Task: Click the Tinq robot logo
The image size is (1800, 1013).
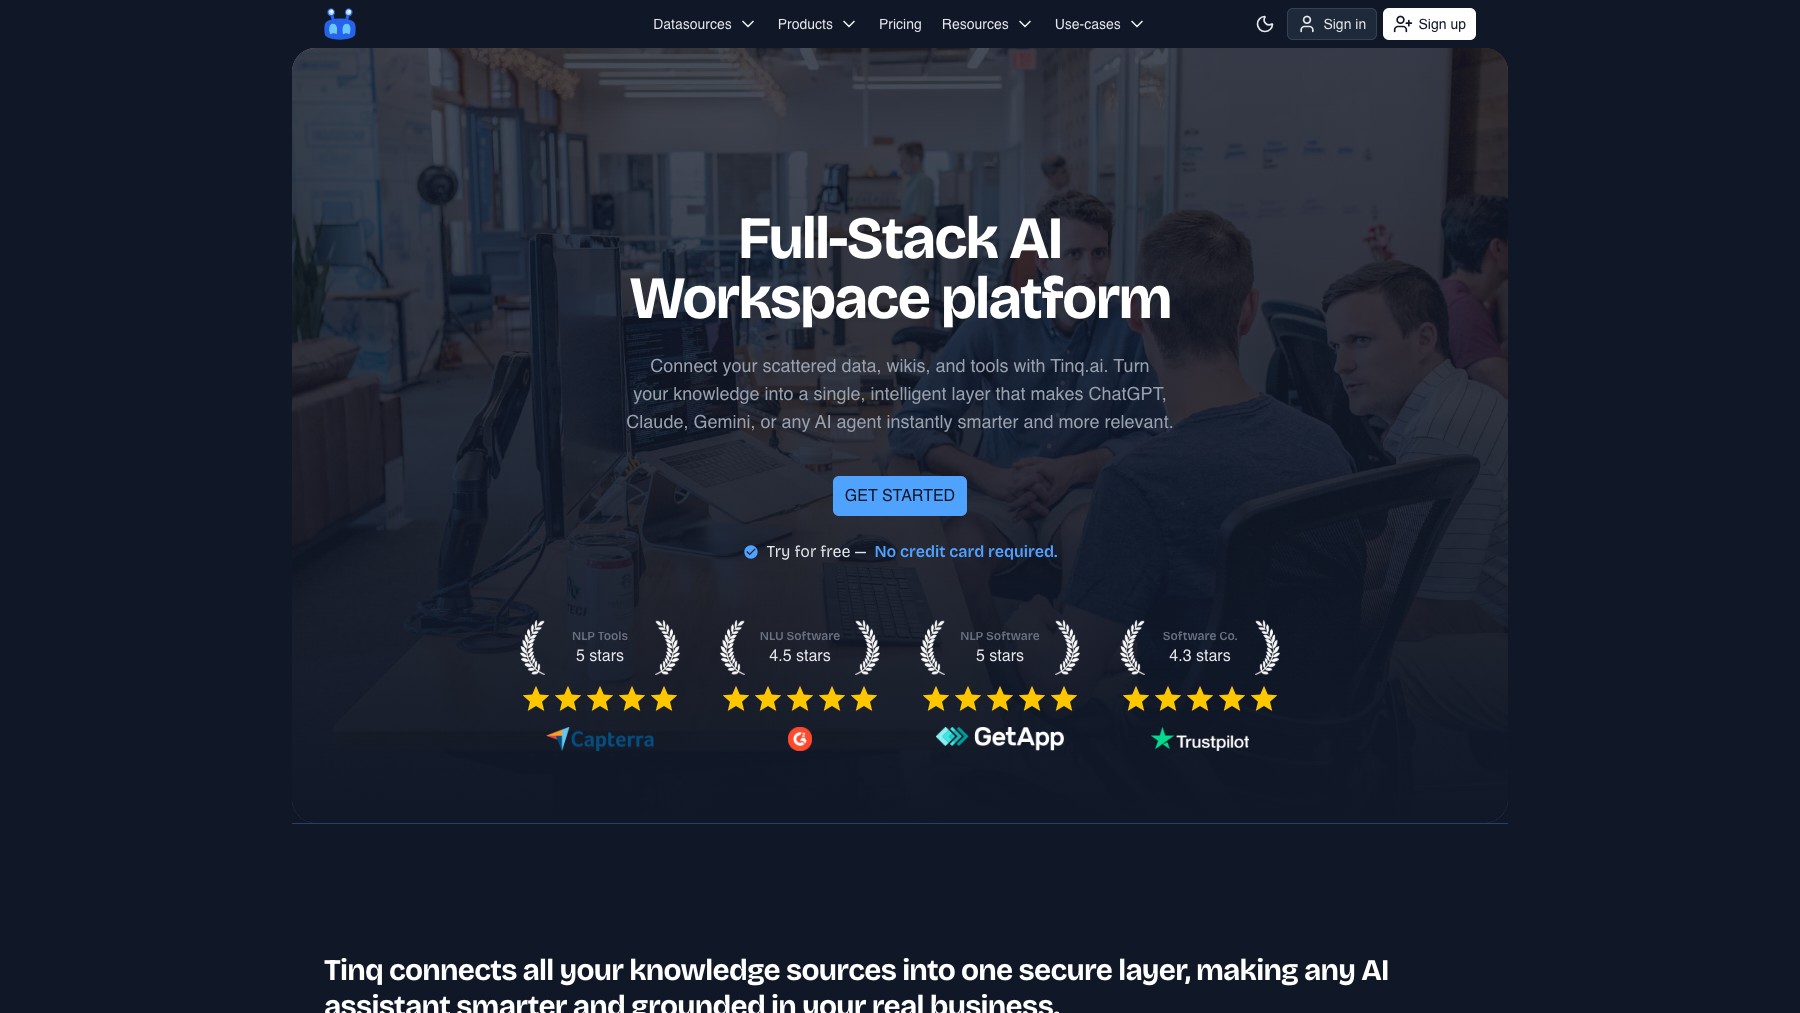Action: coord(340,24)
